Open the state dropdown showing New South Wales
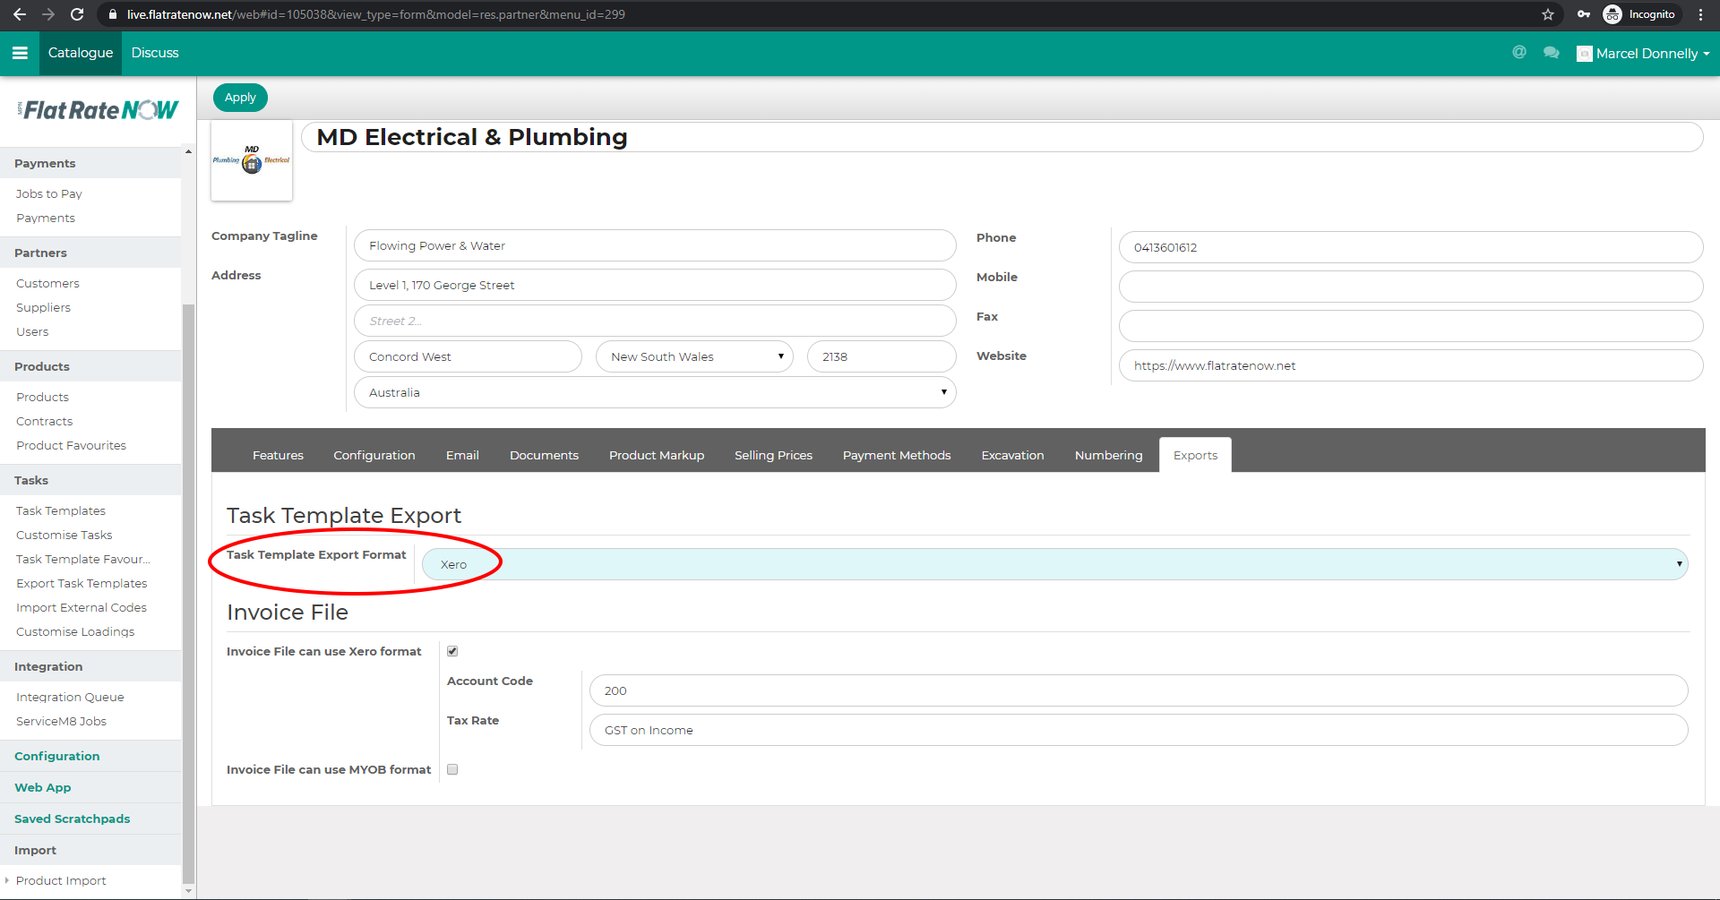1720x900 pixels. [x=694, y=356]
